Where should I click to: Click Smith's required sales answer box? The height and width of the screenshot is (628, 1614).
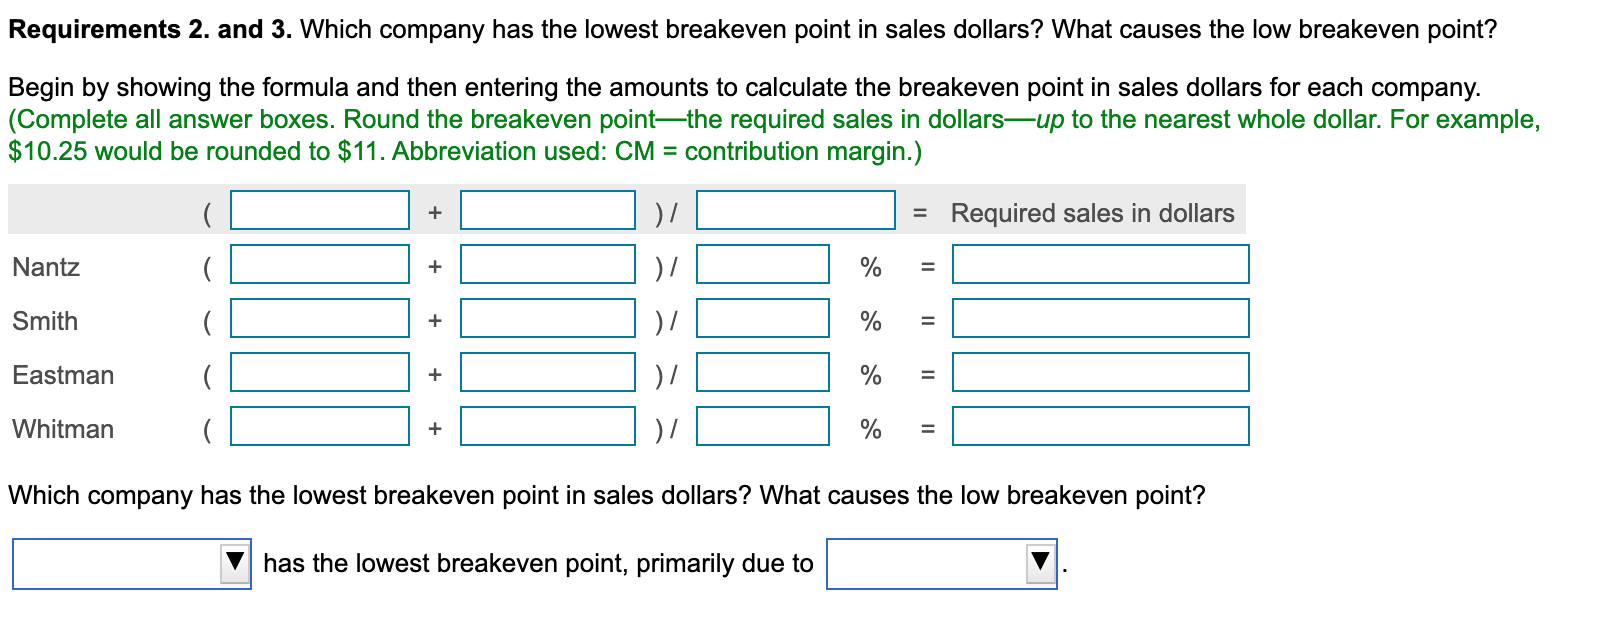tap(1100, 320)
